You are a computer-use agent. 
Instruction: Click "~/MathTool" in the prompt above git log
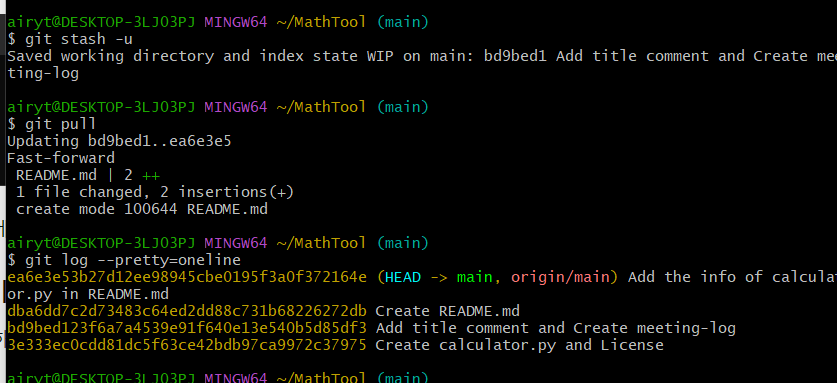321,243
